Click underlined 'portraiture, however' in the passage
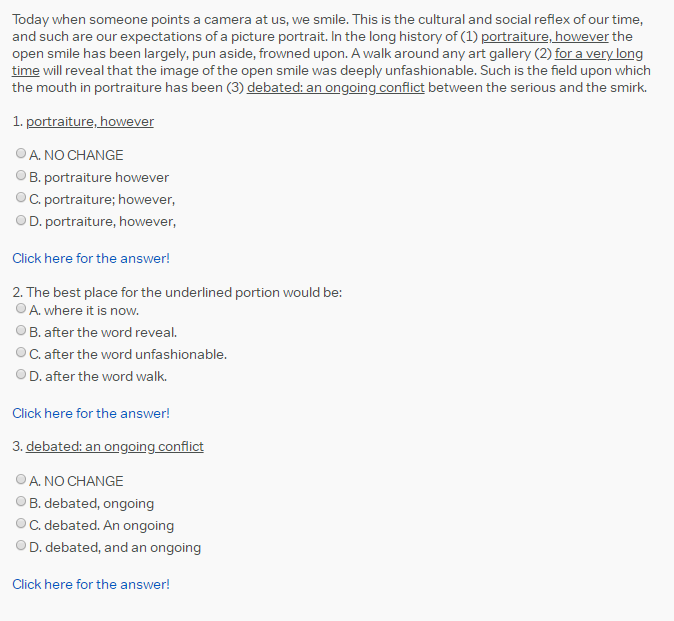Screen dimensions: 674x621 (545, 37)
